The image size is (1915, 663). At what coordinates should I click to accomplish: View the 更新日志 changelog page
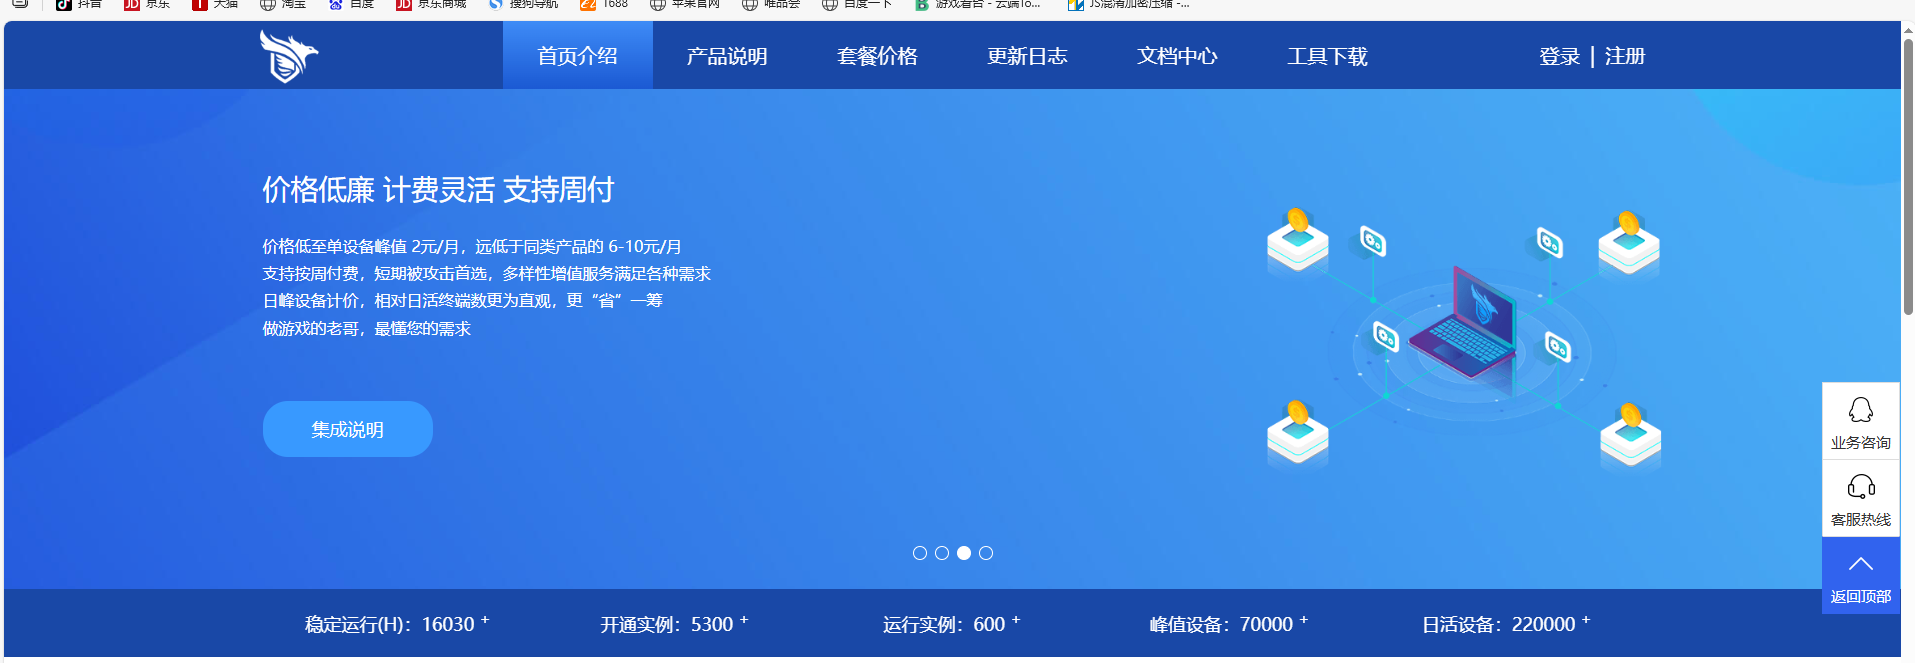[1027, 56]
